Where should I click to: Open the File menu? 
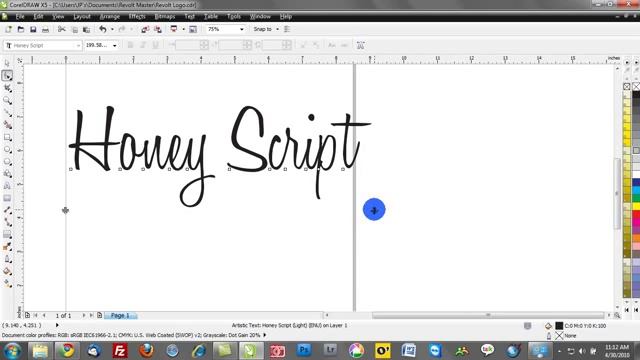(20, 17)
